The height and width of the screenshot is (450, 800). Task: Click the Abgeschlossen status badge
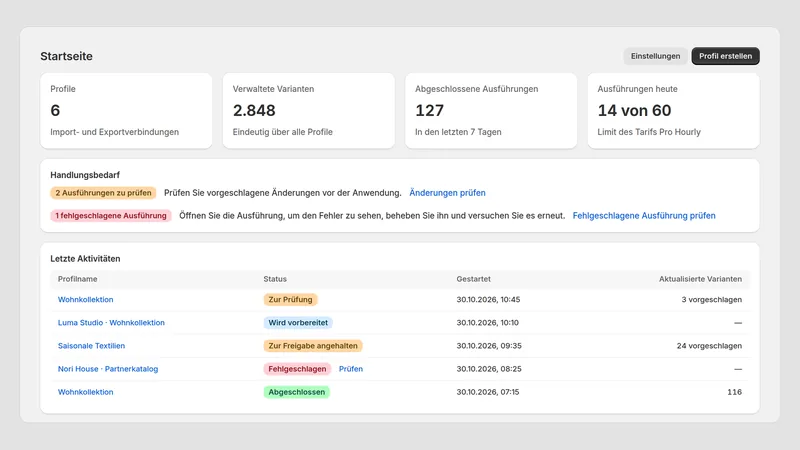(296, 392)
